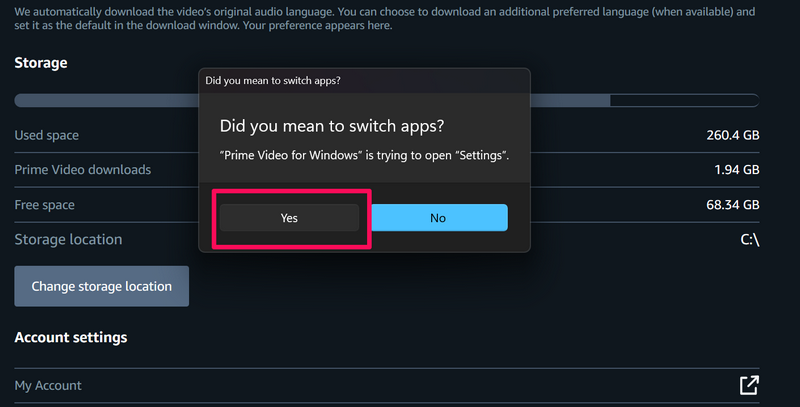Image resolution: width=800 pixels, height=407 pixels.
Task: Select the Used space label
Action: (x=46, y=135)
